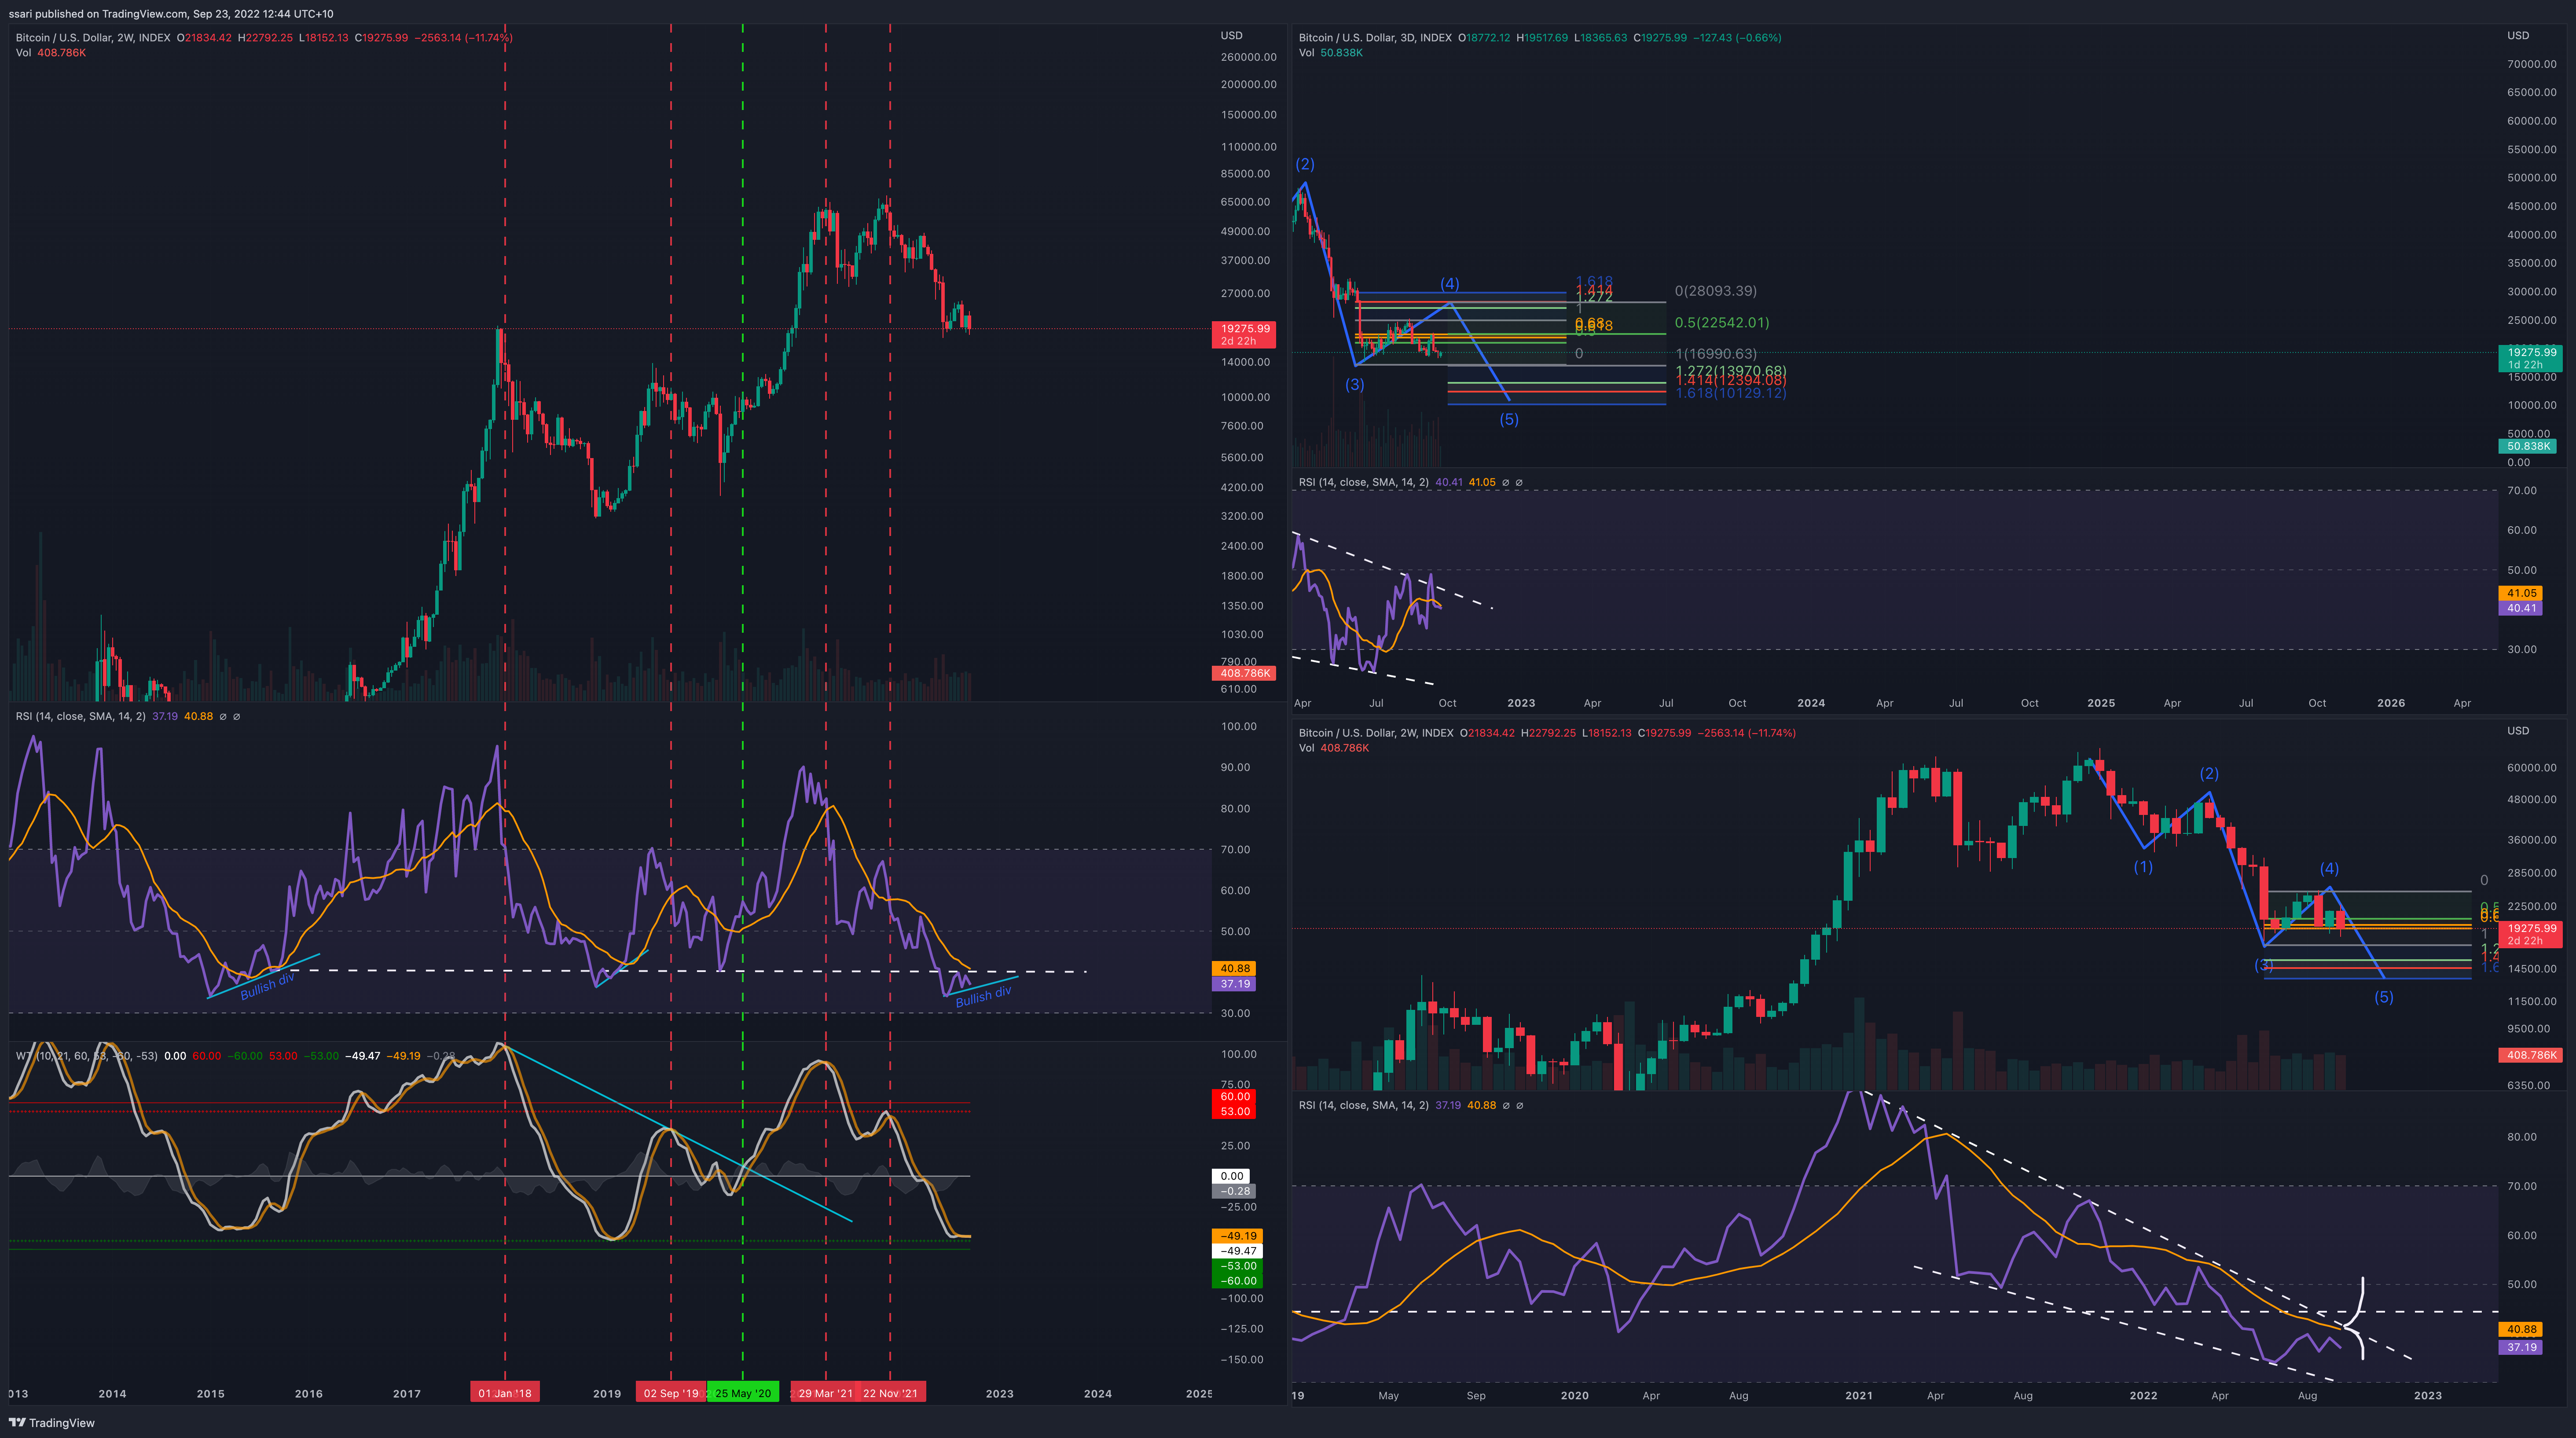Click the green 50.838K volume label on the 3D chart axis
The height and width of the screenshot is (1438, 2576).
pyautogui.click(x=2527, y=446)
